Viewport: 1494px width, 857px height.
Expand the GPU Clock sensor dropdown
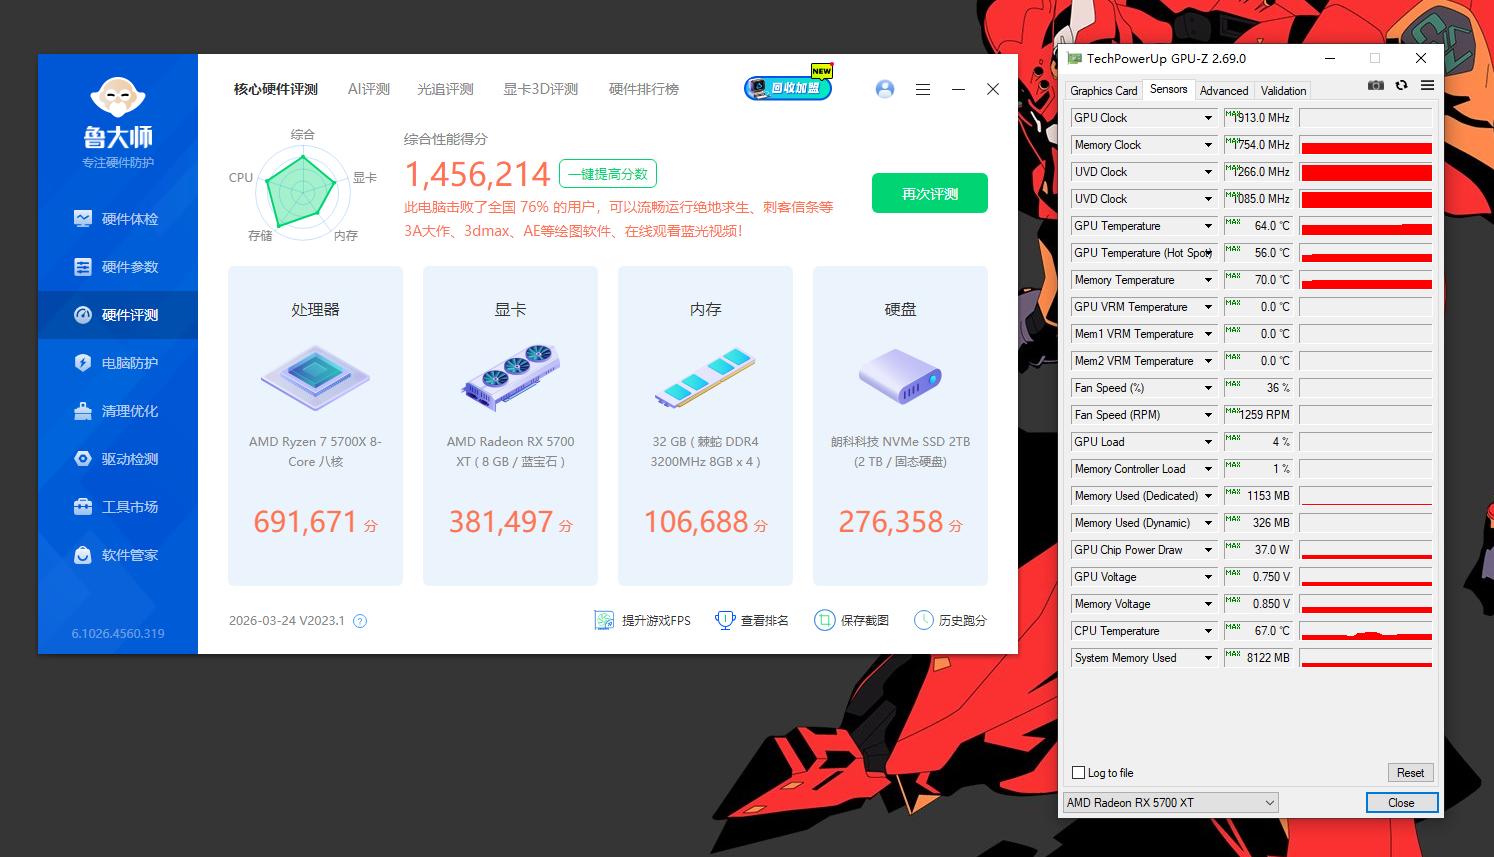(1208, 118)
